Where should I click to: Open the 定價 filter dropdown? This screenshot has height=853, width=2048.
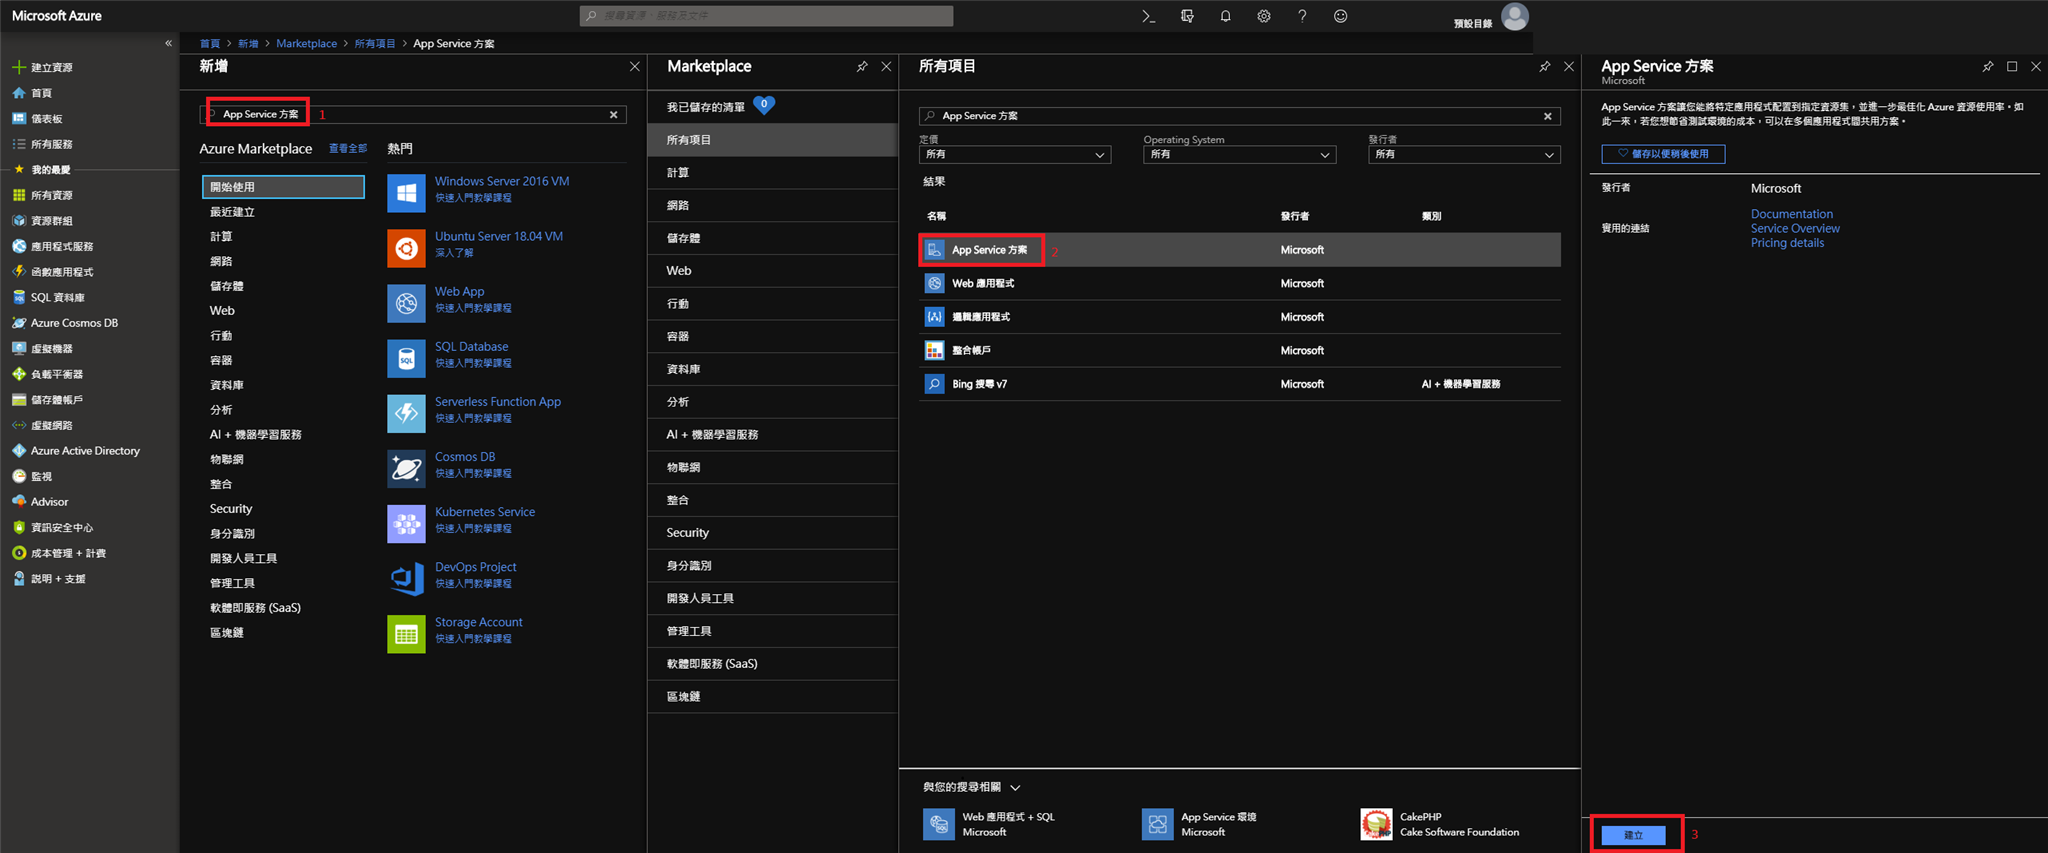pos(1014,155)
